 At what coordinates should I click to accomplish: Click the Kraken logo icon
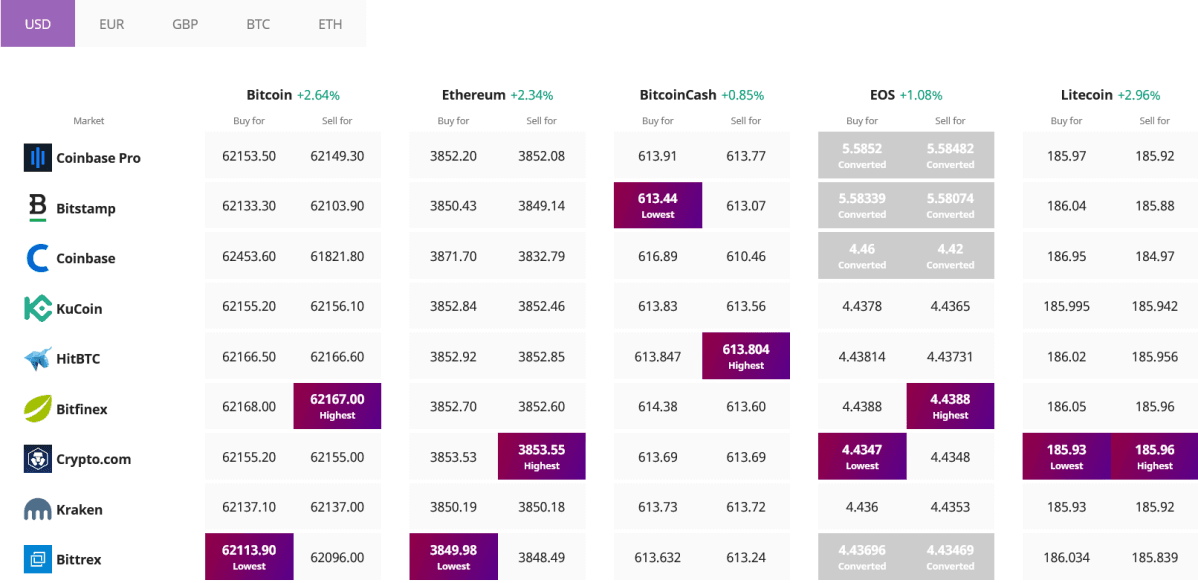click(x=37, y=510)
